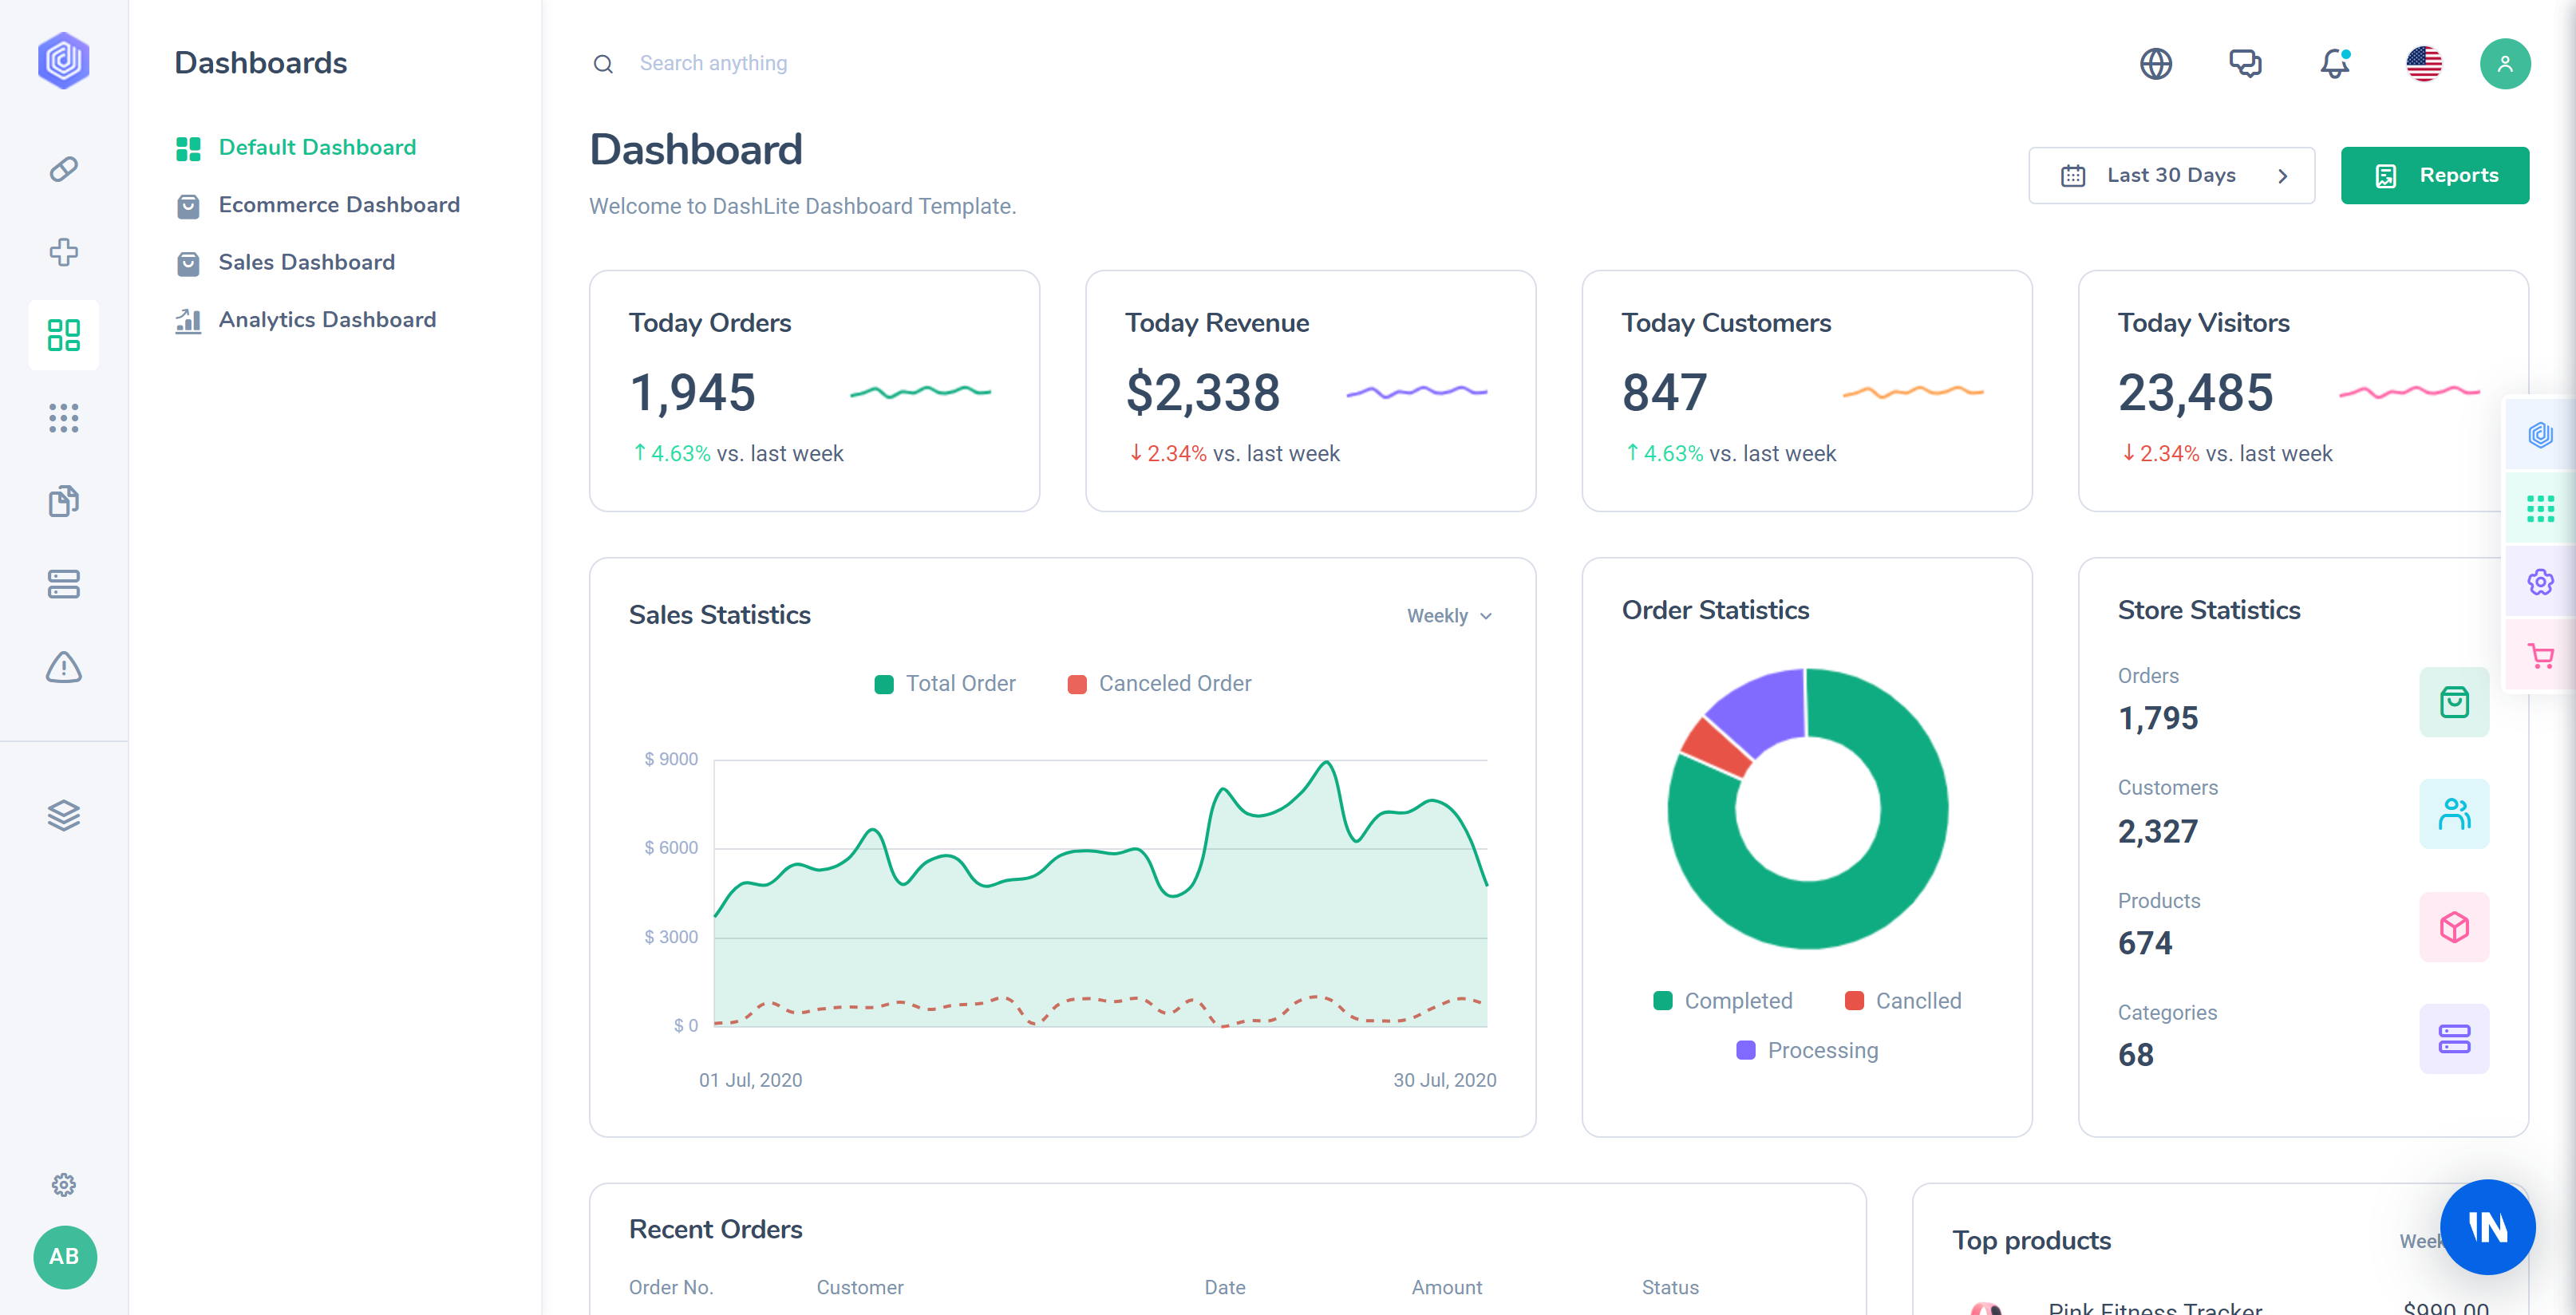Screen dimensions: 2576x1315
Task: Open the green user avatar menu
Action: click(2504, 64)
